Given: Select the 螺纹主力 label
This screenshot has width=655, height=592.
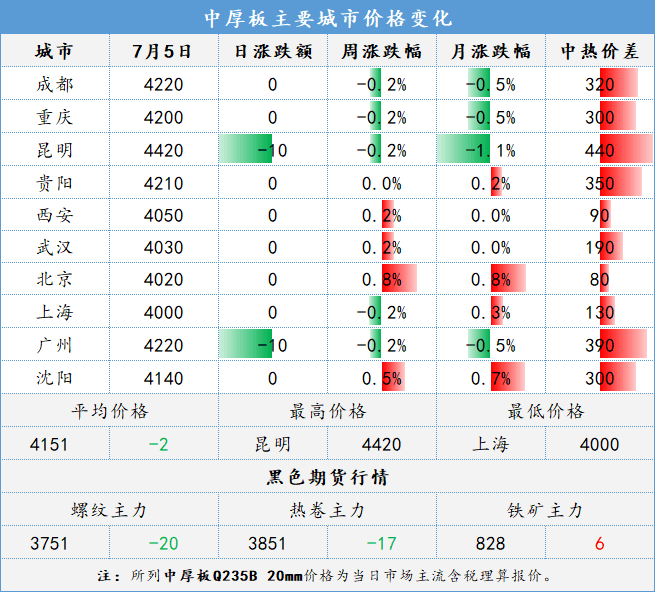Looking at the screenshot, I should 109,510.
